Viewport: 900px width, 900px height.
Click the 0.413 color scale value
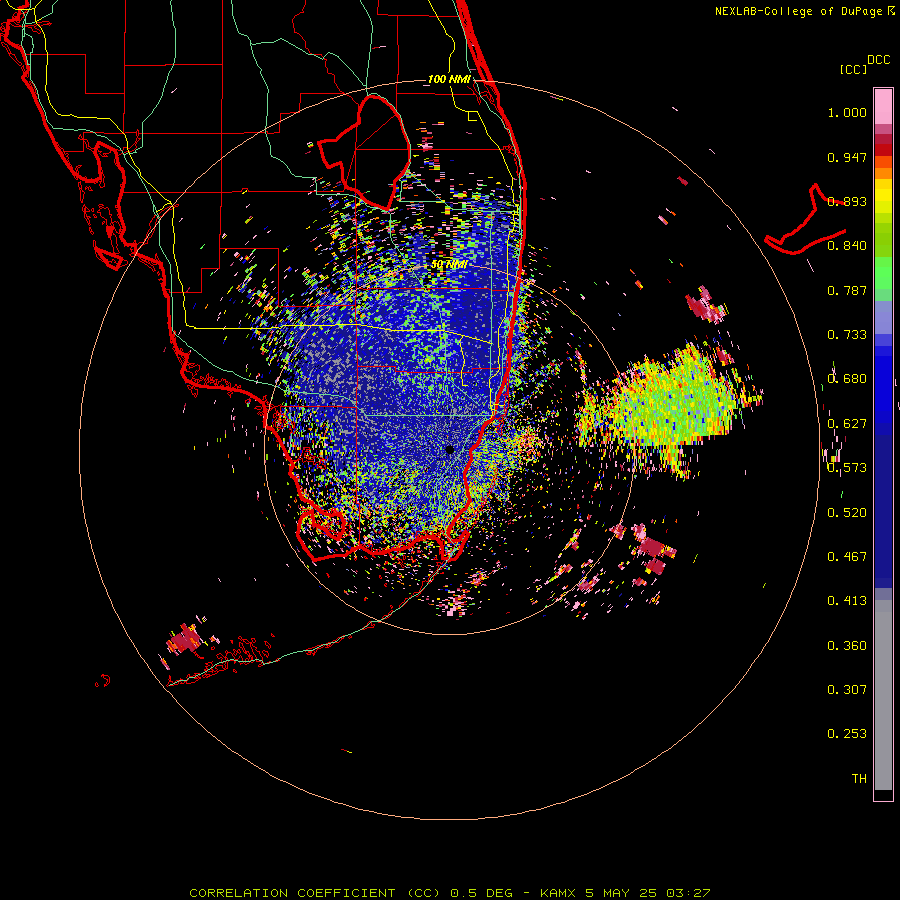(847, 601)
